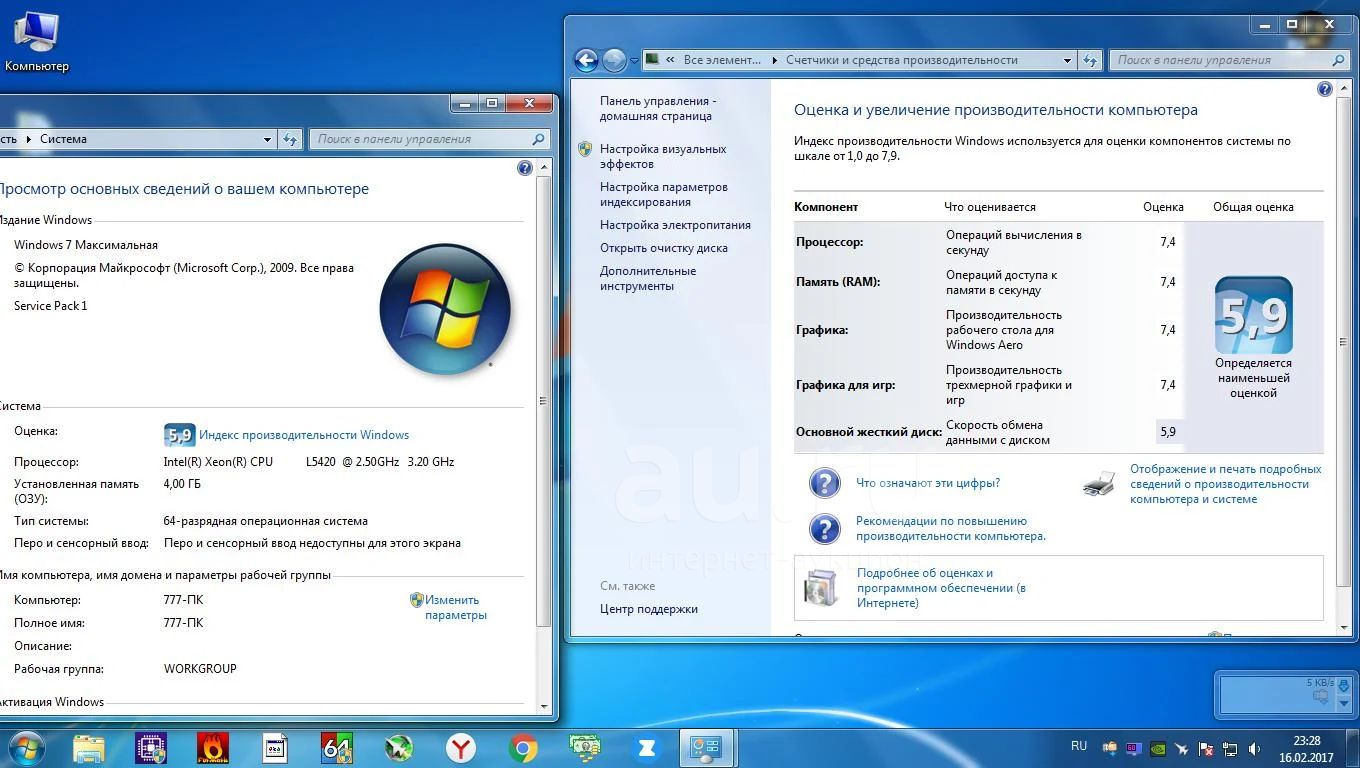
Task: Expand breadcrumb arrow after Все элементы
Action: pos(774,60)
